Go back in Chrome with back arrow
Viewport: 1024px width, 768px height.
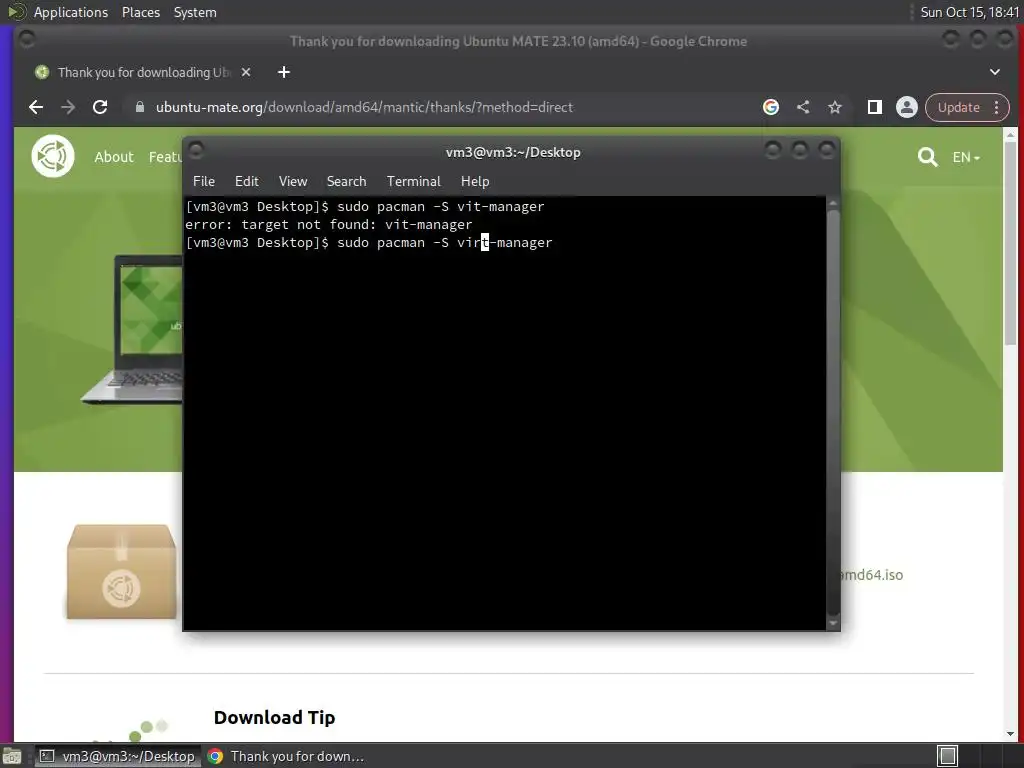point(36,107)
